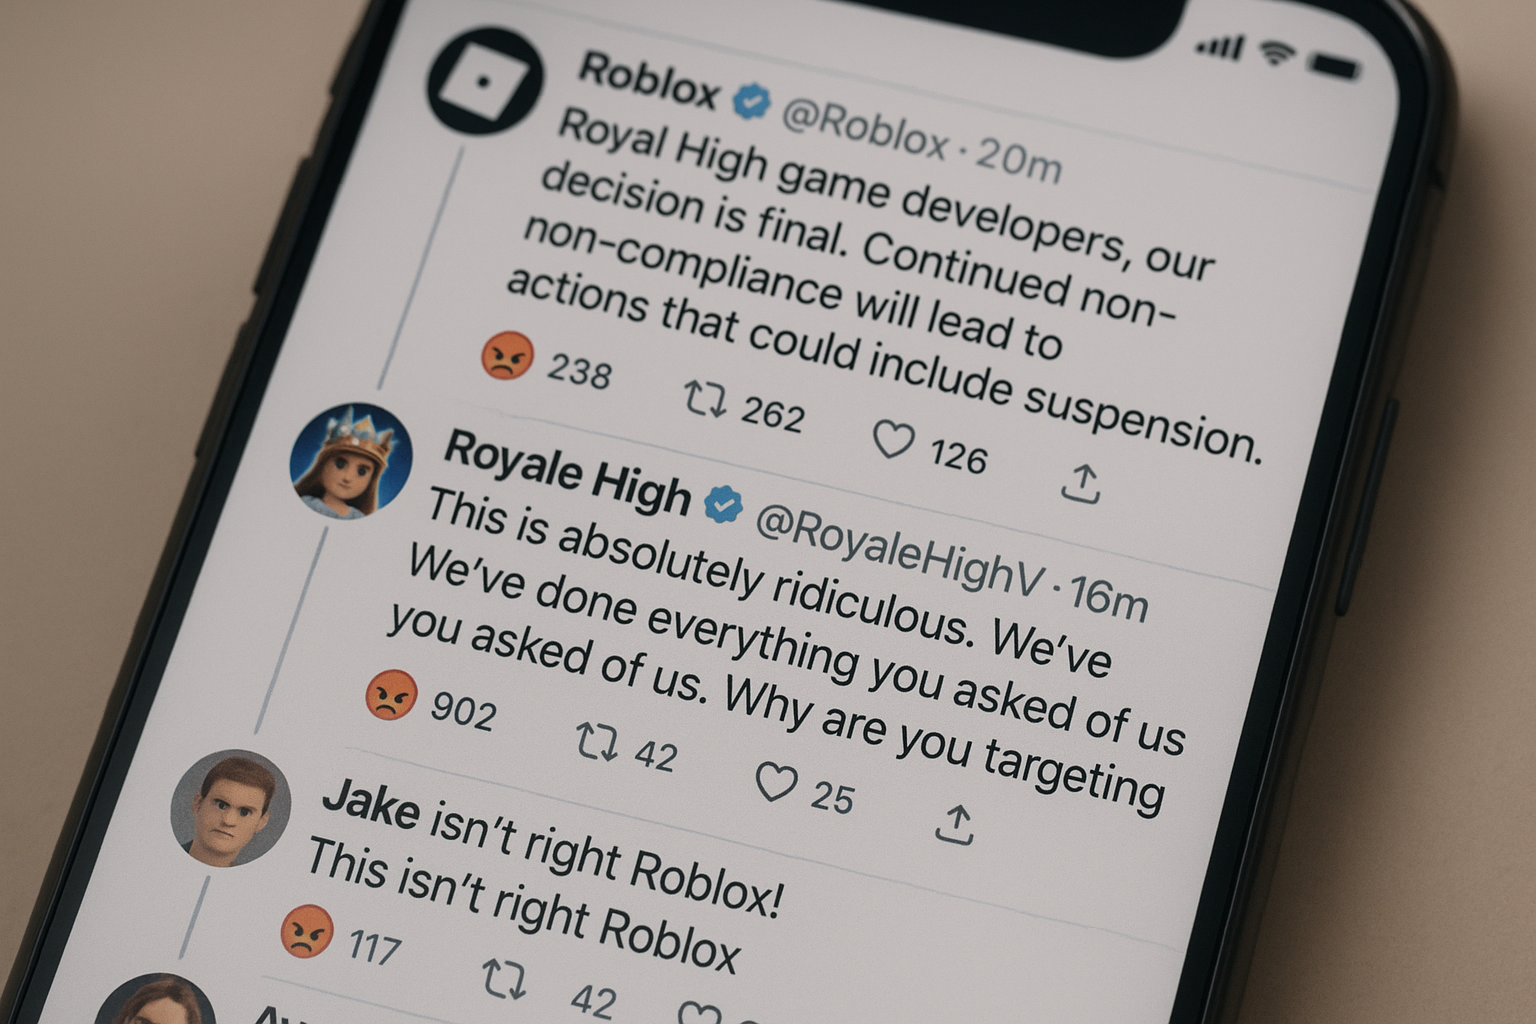1536x1024 pixels.
Task: Like the Royale High reply with 25 likes
Action: click(776, 782)
